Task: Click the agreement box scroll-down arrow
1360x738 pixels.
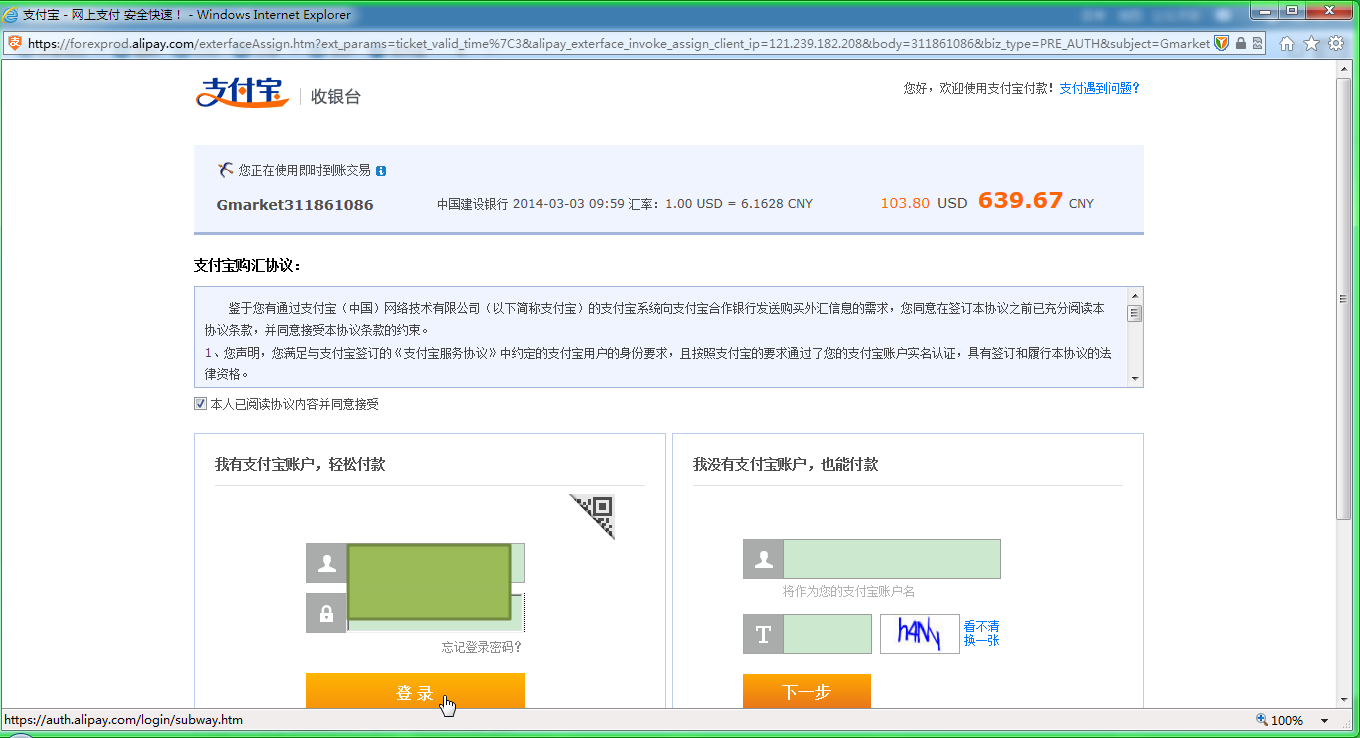Action: pos(1134,378)
